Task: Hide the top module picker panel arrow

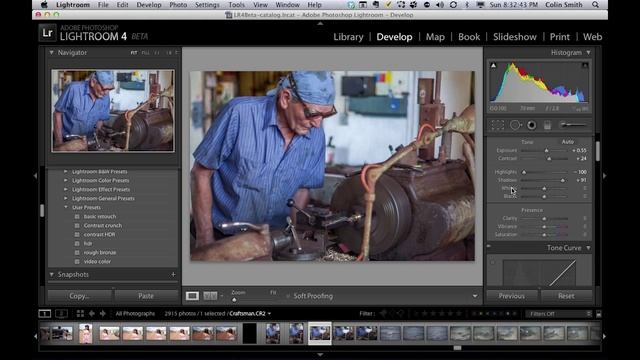Action: point(320,24)
